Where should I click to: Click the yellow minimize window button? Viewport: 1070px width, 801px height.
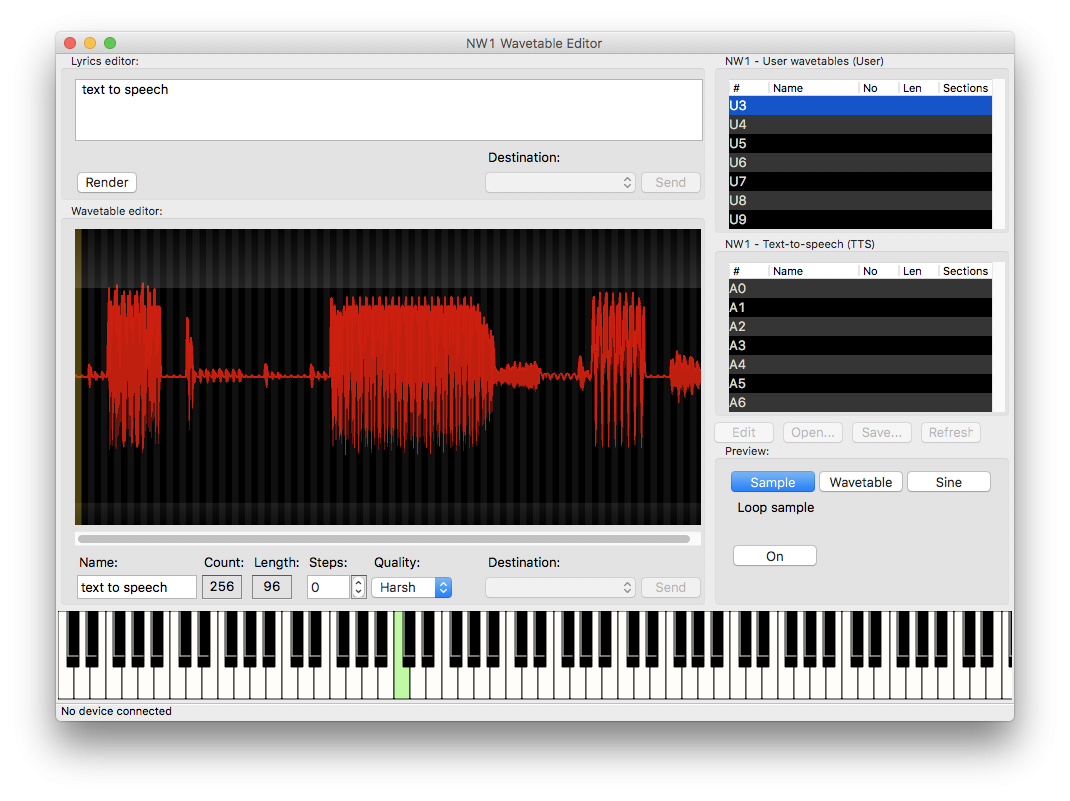click(89, 43)
